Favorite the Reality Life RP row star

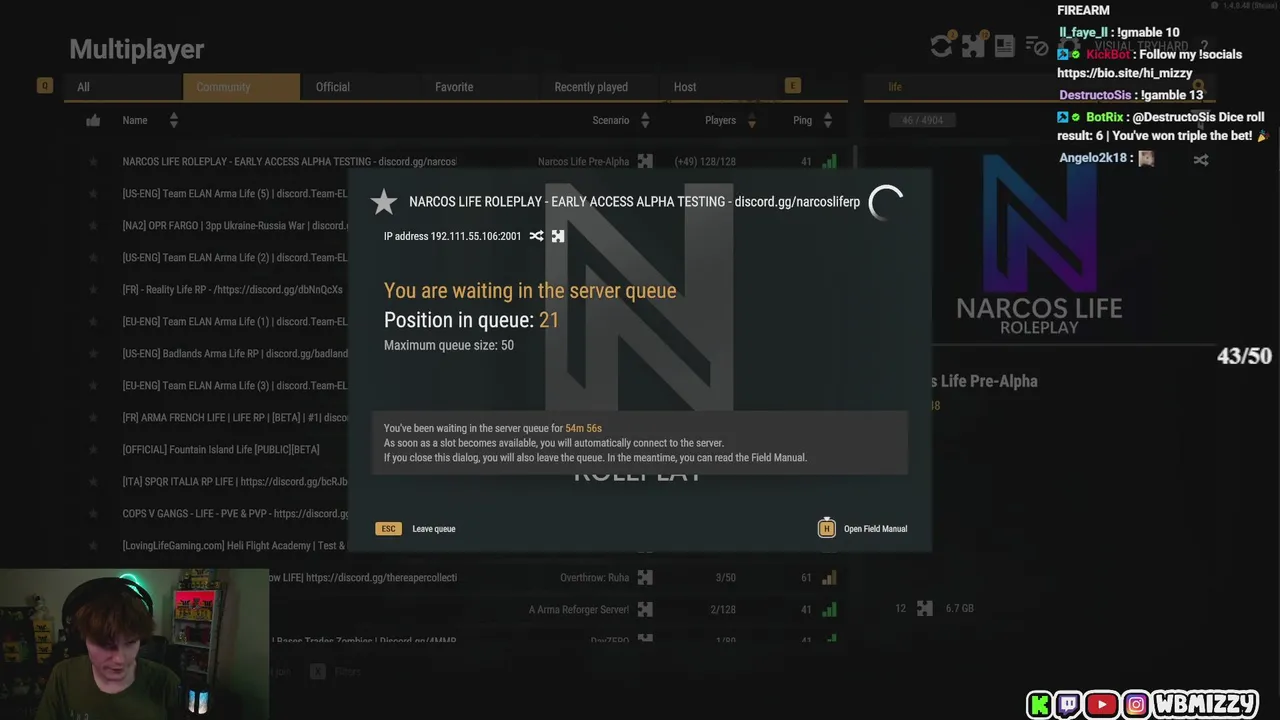click(93, 290)
